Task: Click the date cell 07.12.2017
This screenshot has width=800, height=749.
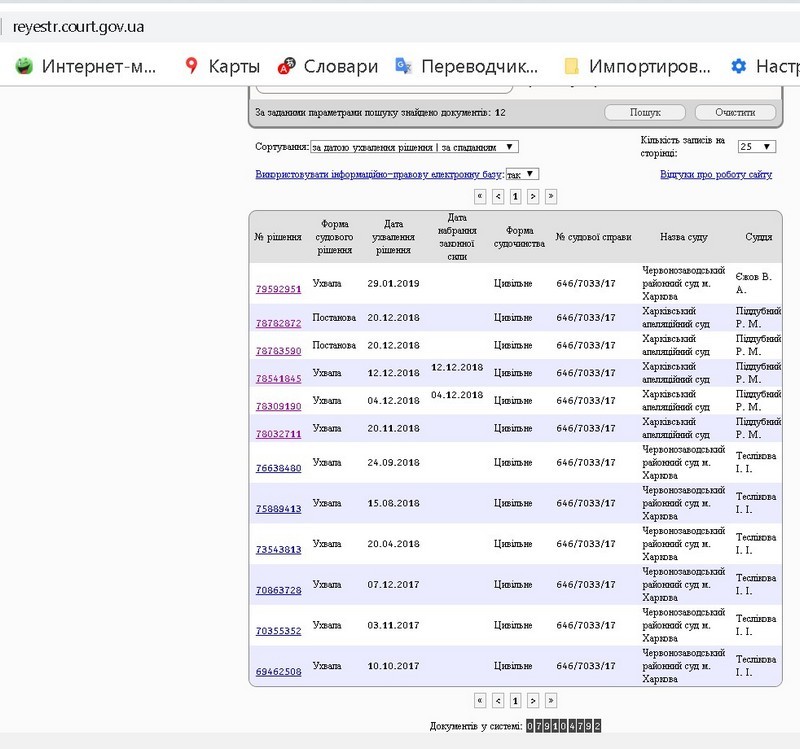Action: (393, 585)
